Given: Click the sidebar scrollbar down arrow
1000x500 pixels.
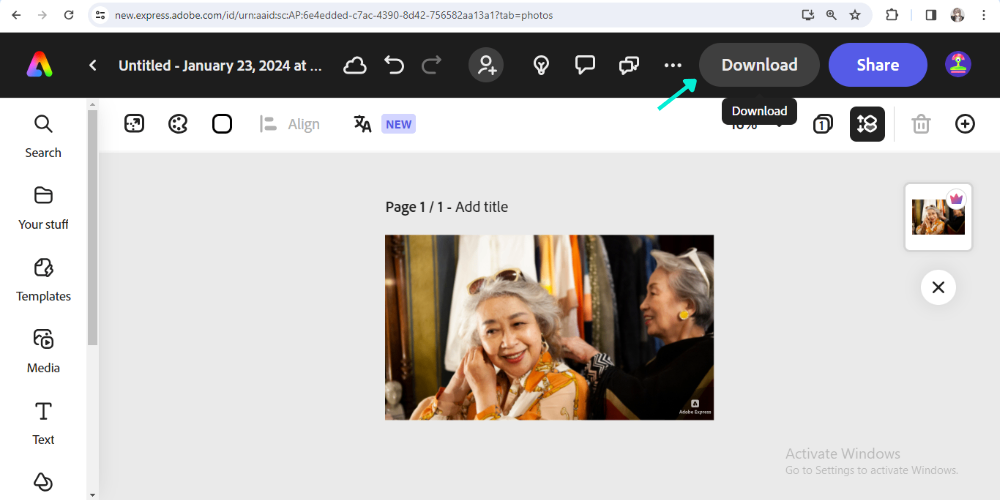Looking at the screenshot, I should click(x=92, y=494).
